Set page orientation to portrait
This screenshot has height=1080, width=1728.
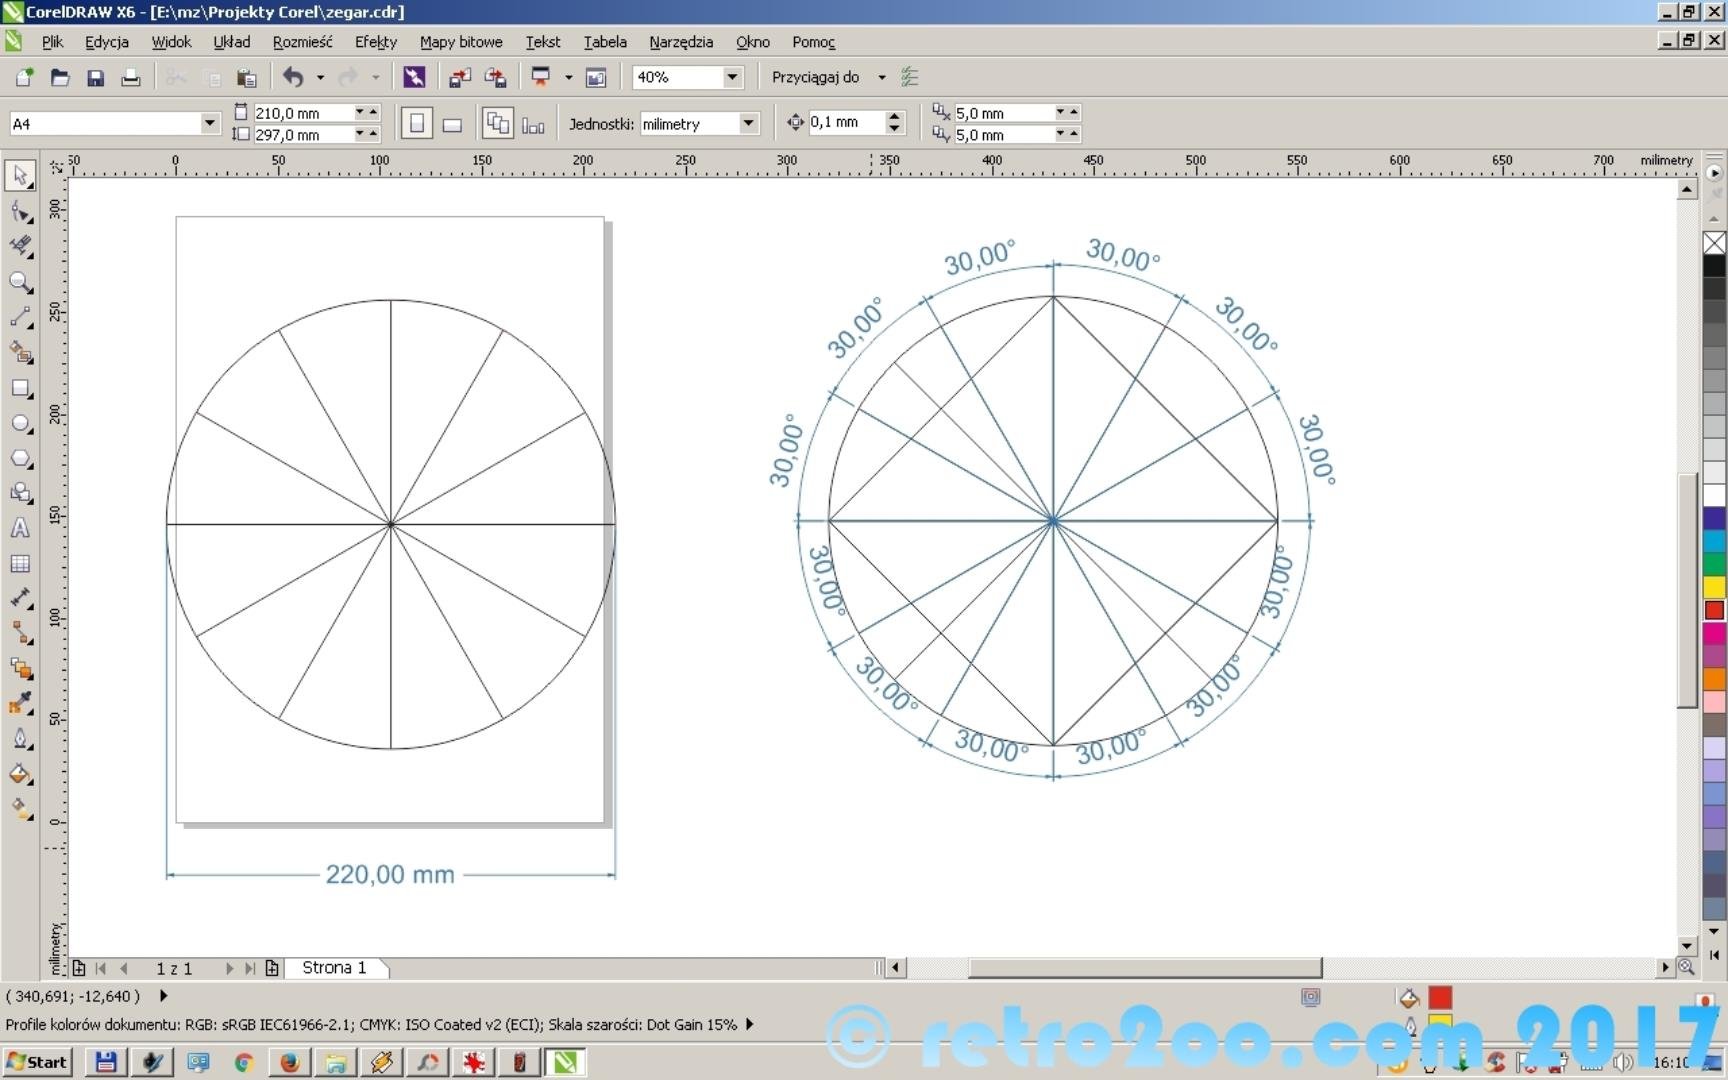[417, 123]
